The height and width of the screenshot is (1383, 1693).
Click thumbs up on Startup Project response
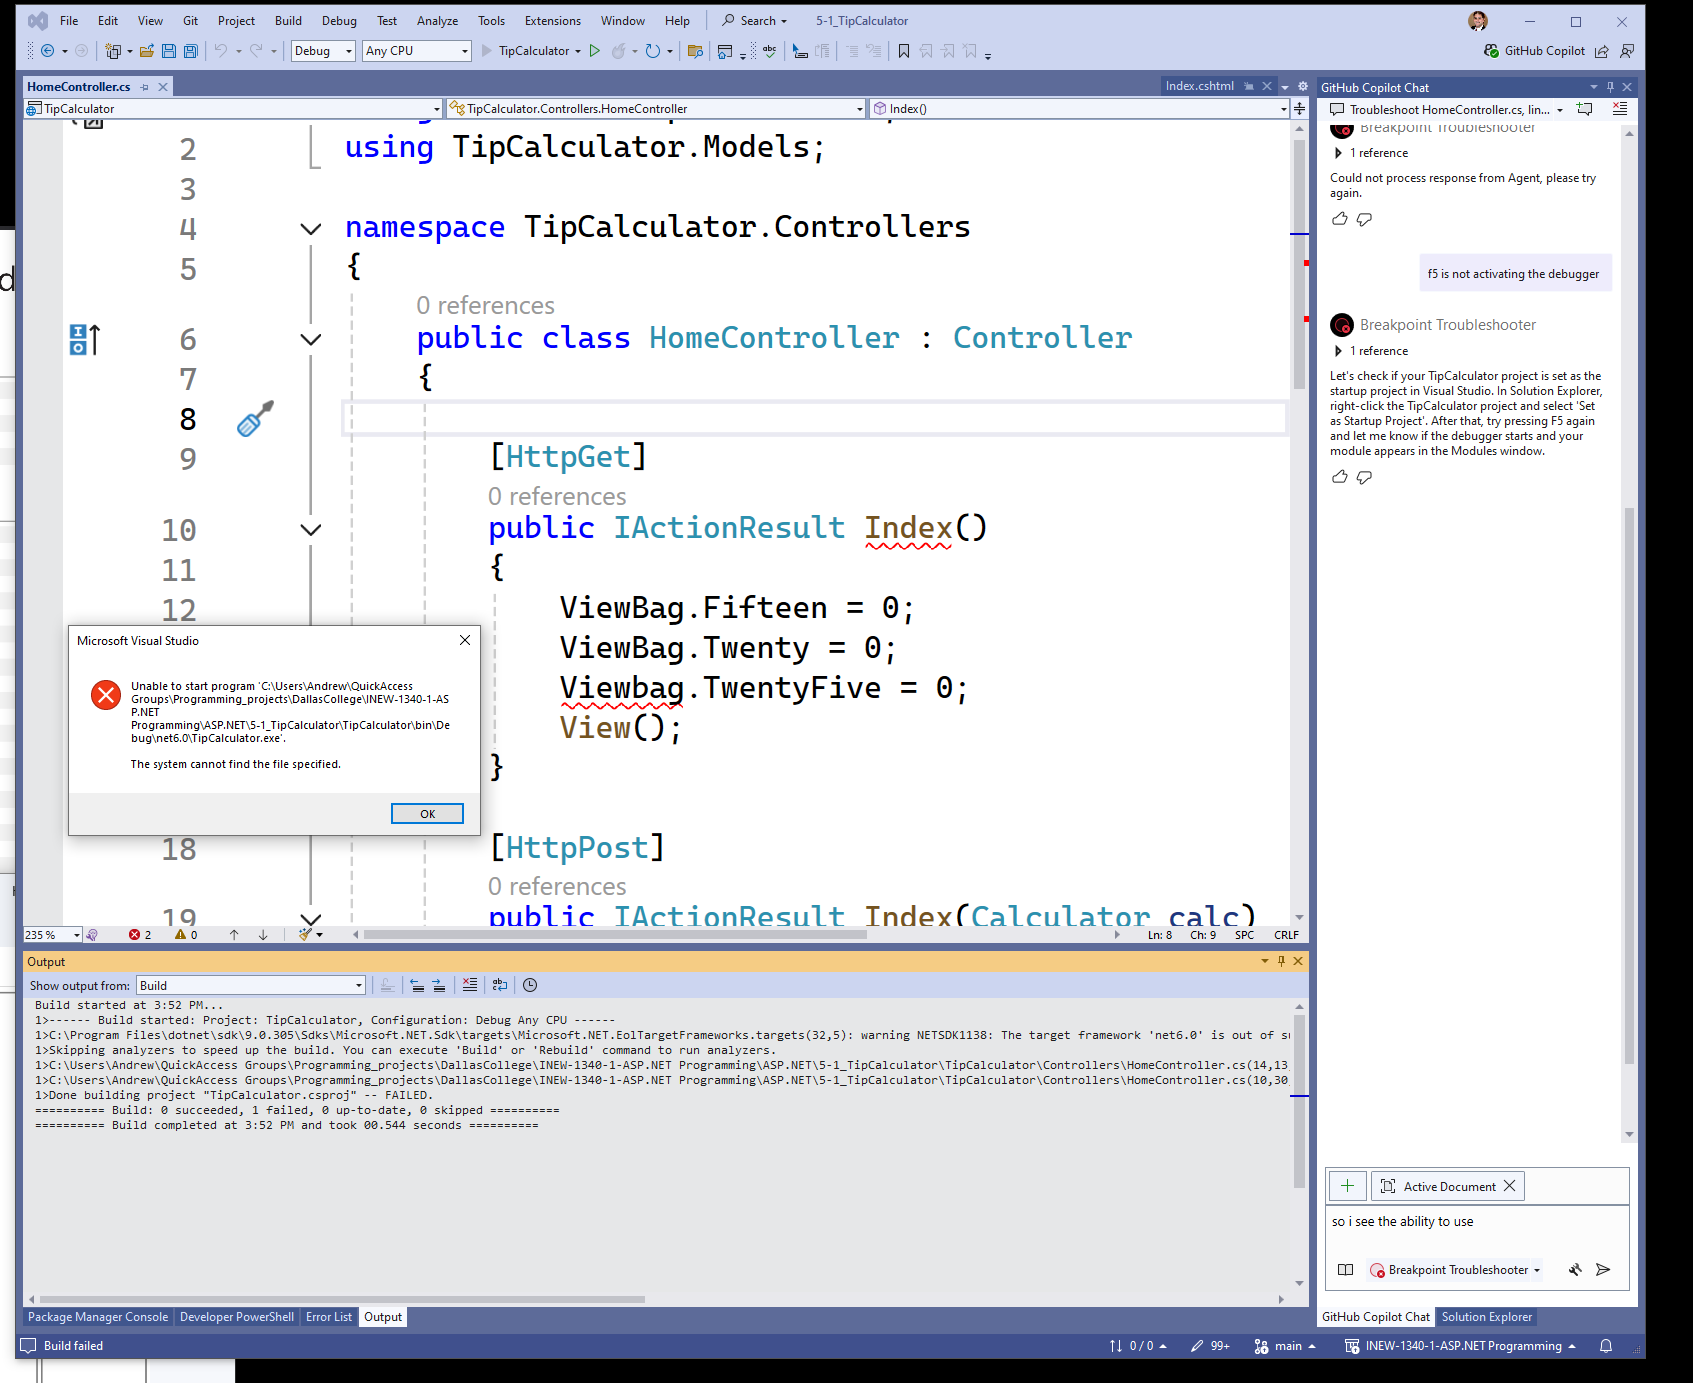(1340, 477)
